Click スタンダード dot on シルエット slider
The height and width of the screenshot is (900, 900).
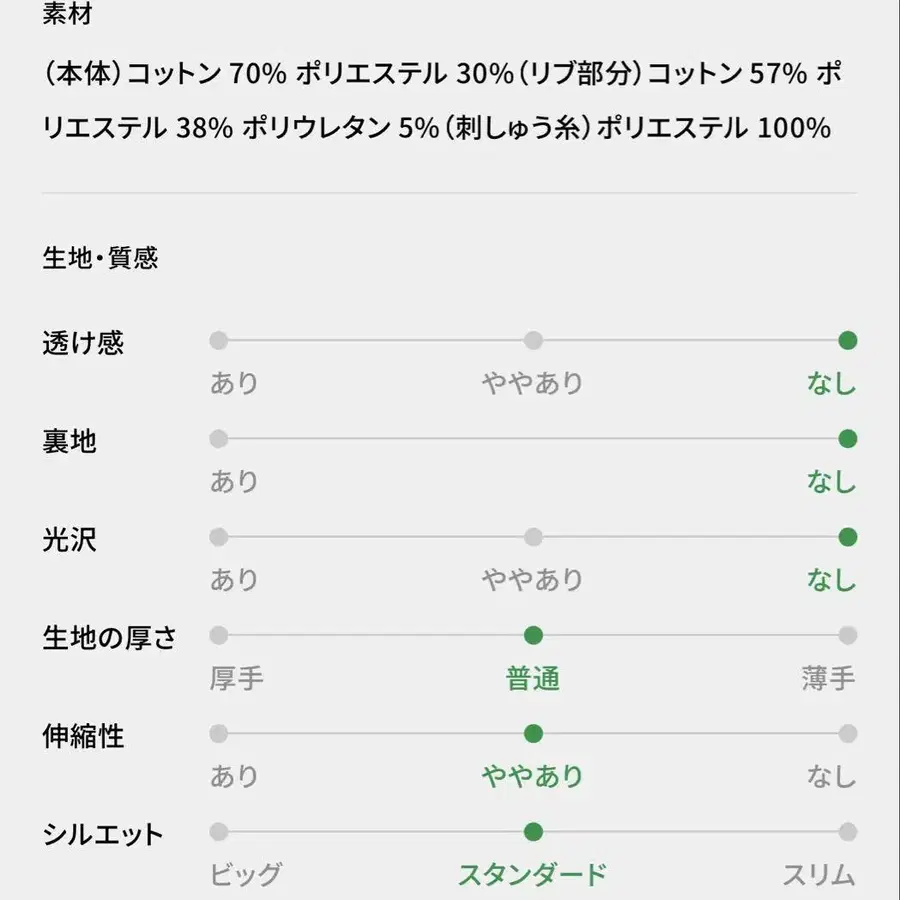pyautogui.click(x=533, y=832)
